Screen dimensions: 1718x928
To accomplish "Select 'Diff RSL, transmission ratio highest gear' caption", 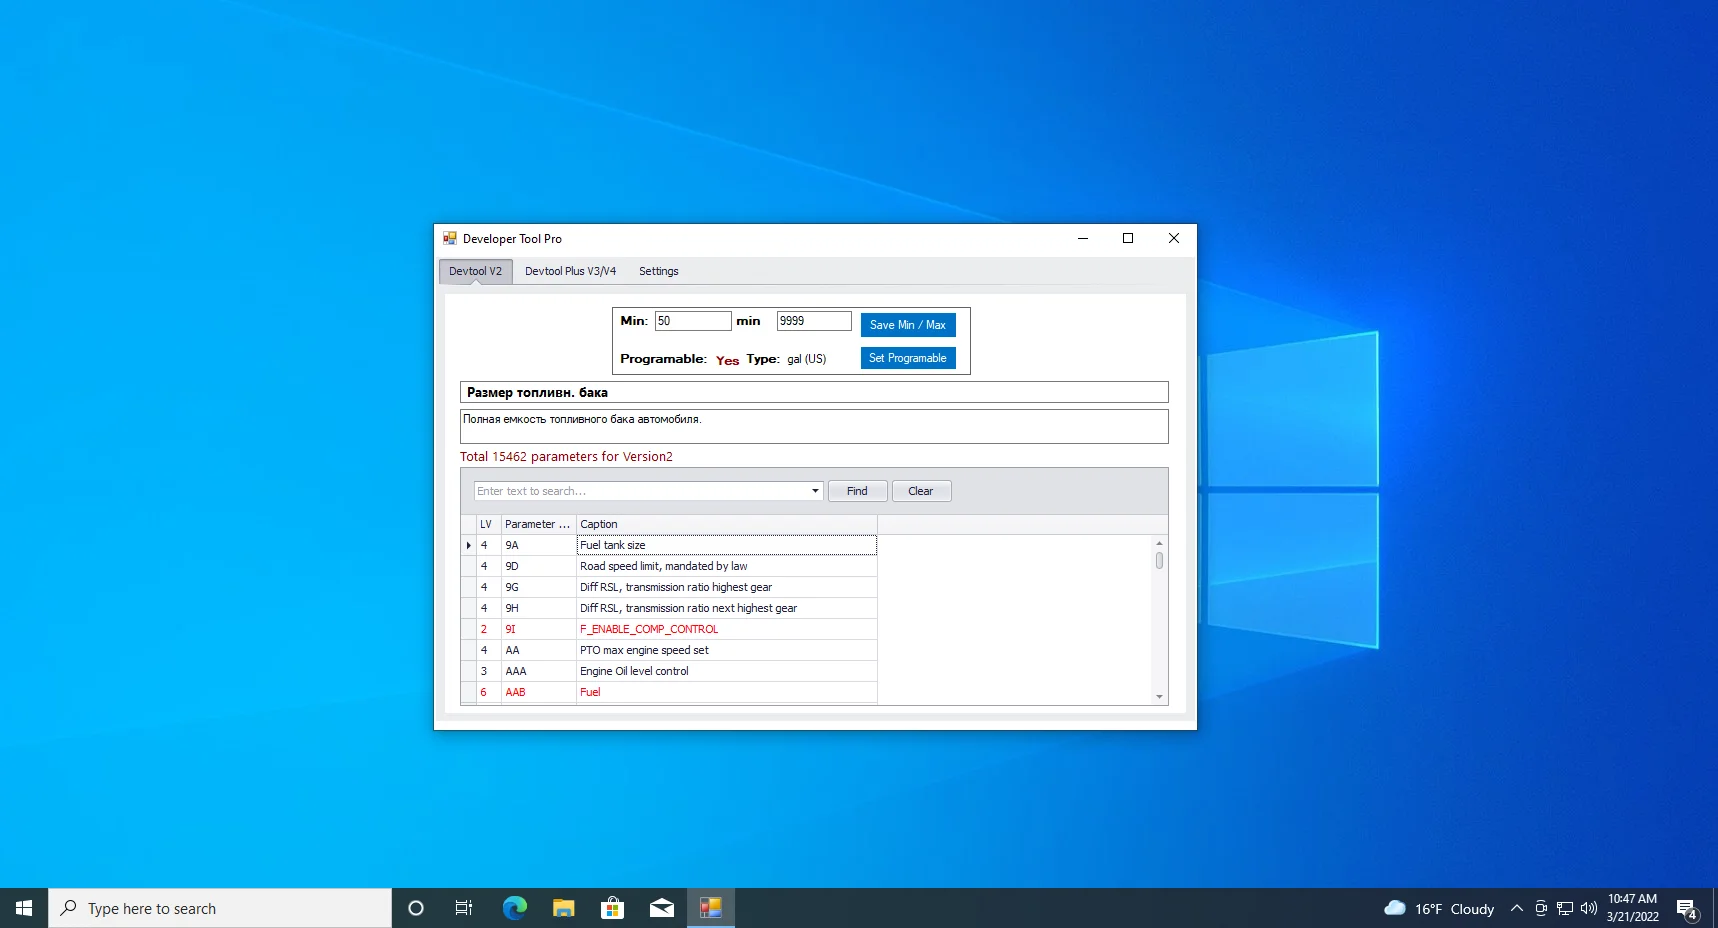I will [x=726, y=587].
